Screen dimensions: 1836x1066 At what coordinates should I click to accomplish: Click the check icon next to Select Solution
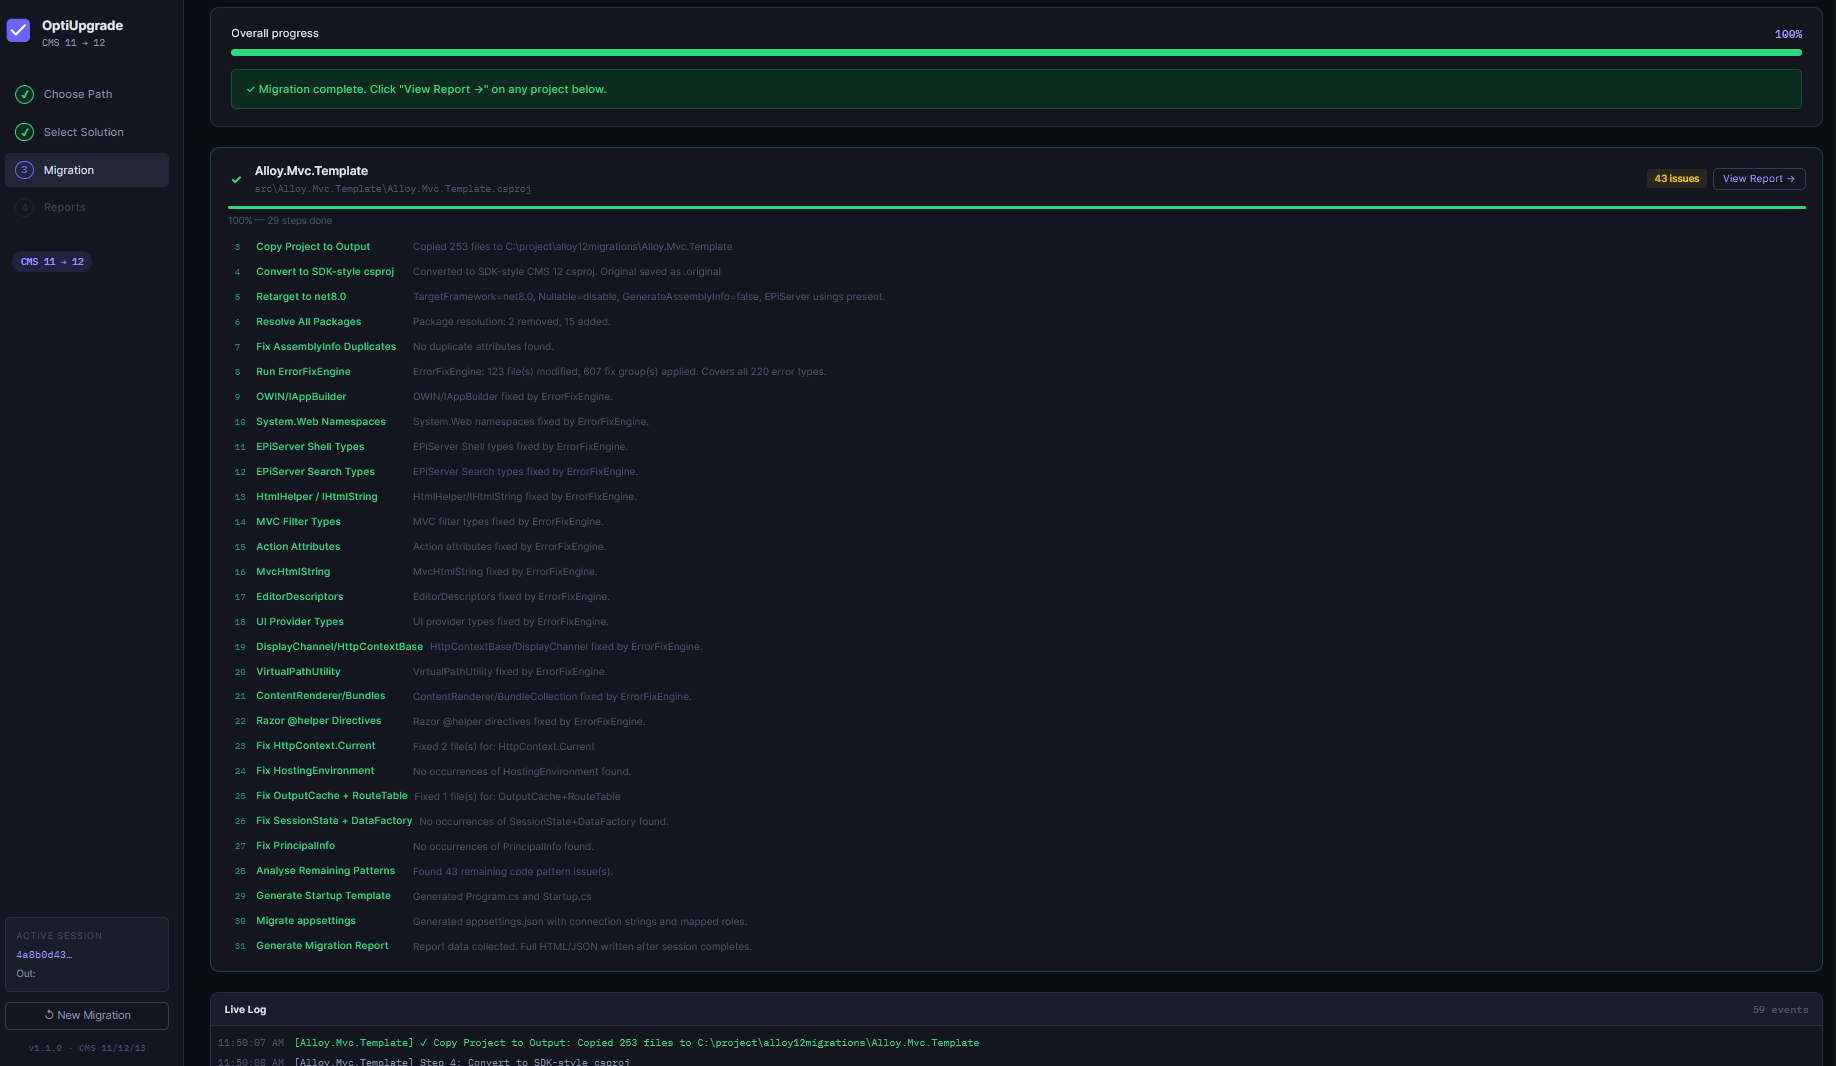(x=23, y=131)
